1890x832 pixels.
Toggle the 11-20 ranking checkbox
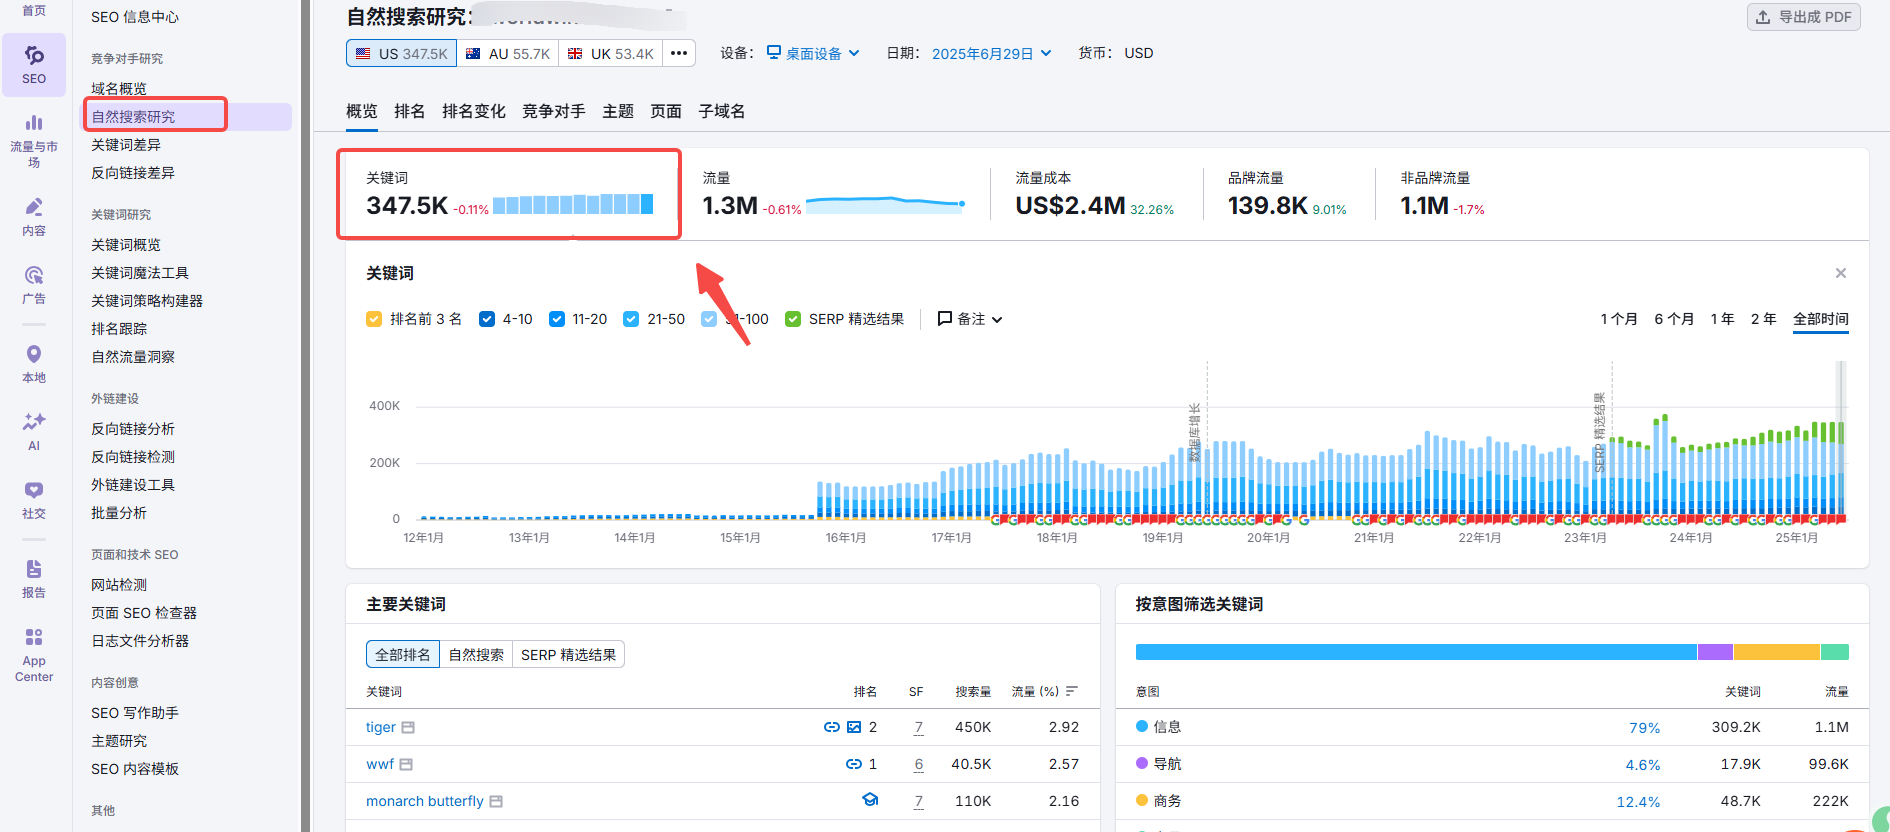(557, 319)
